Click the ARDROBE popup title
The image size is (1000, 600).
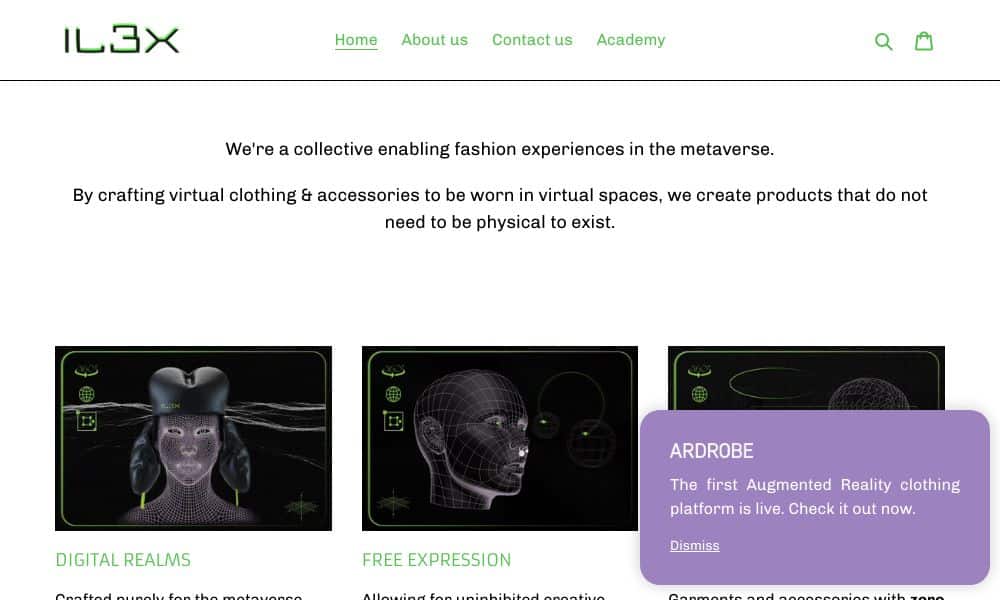[711, 451]
